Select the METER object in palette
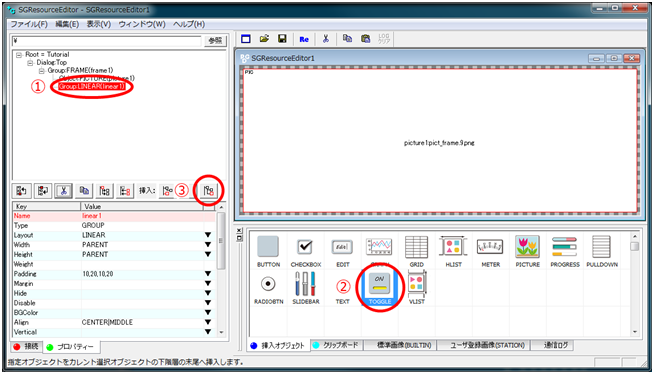Image resolution: width=654 pixels, height=374 pixels. click(490, 251)
